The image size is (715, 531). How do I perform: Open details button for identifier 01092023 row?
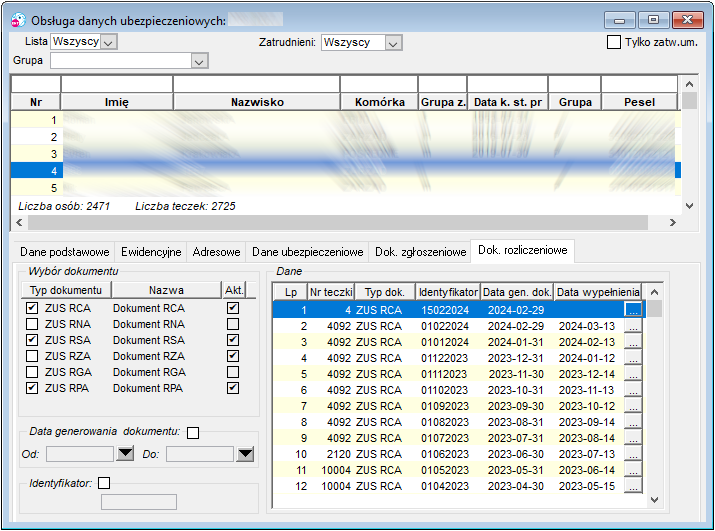[x=633, y=406]
